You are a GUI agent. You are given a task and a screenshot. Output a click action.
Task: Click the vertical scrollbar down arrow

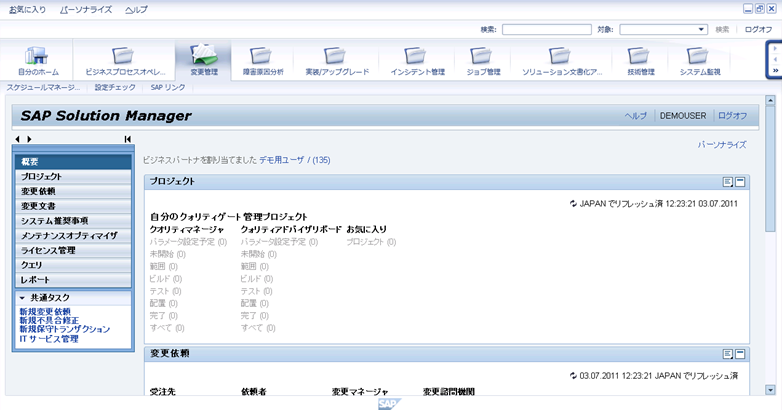pyautogui.click(x=770, y=390)
